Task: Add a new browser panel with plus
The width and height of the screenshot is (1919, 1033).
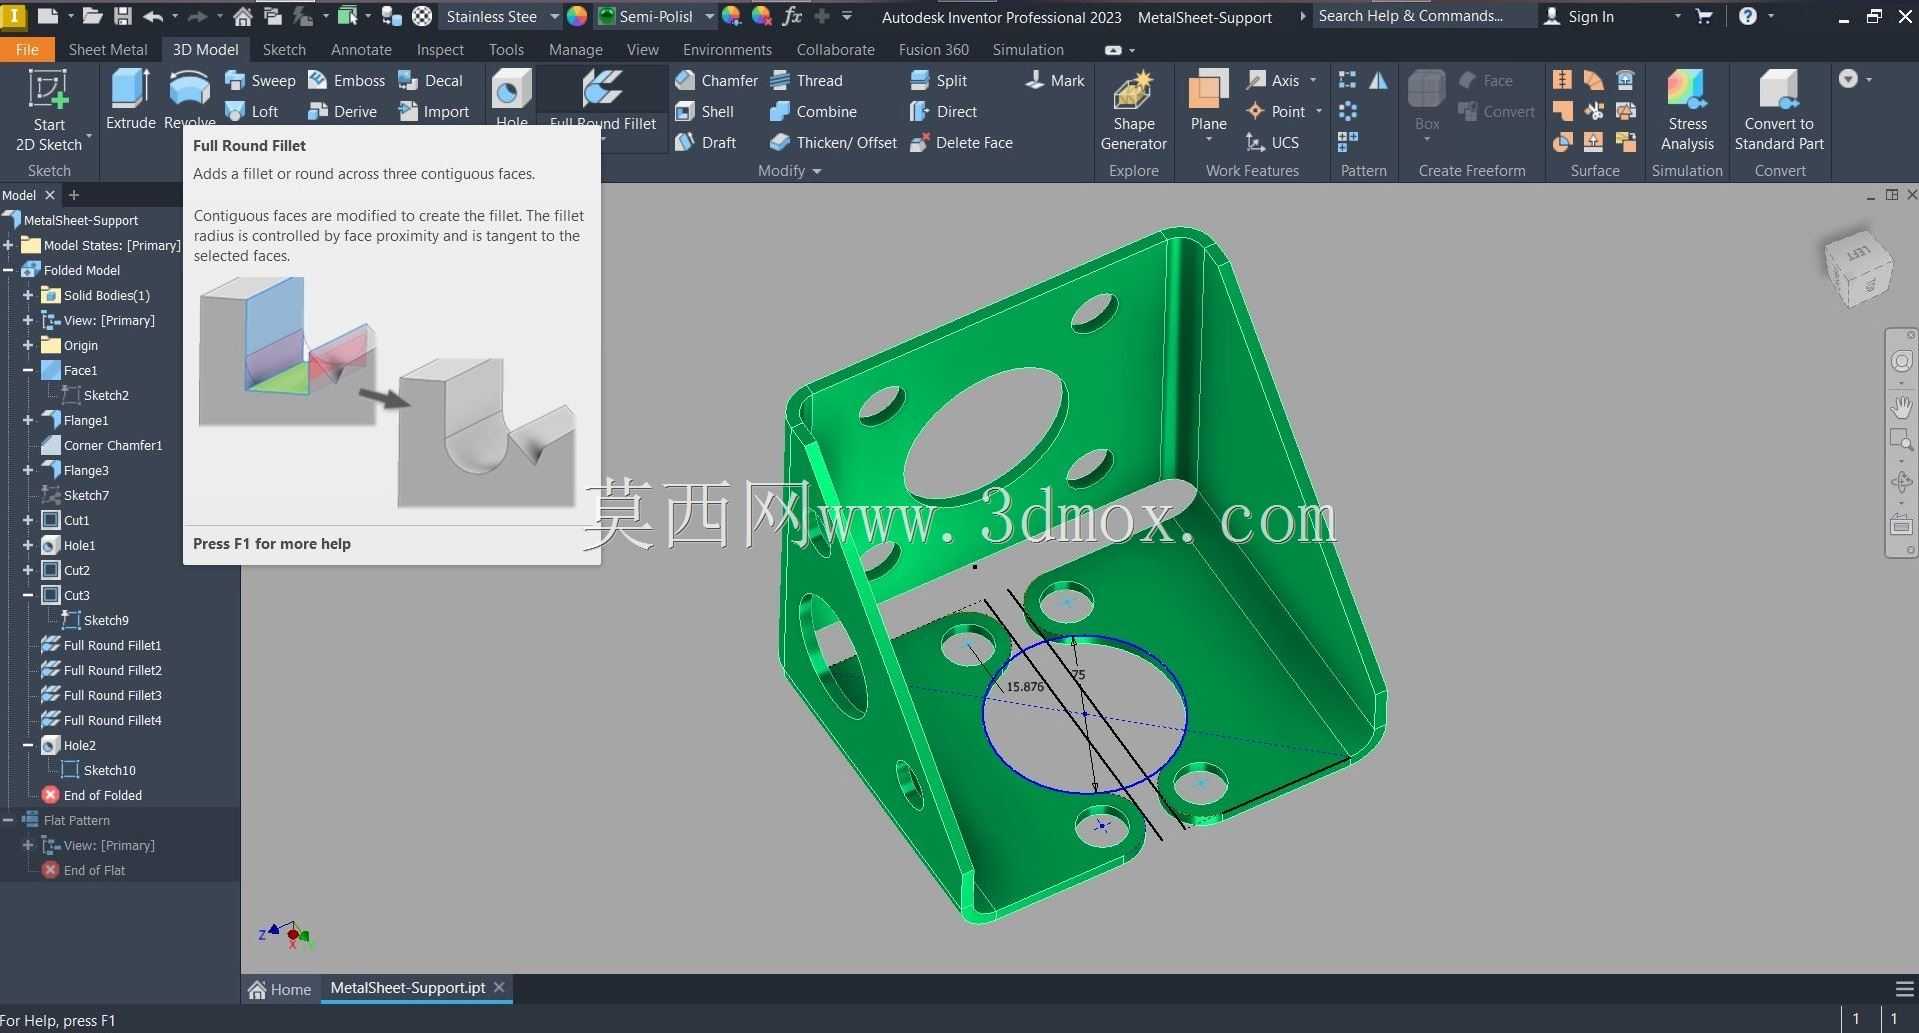Action: [x=73, y=195]
